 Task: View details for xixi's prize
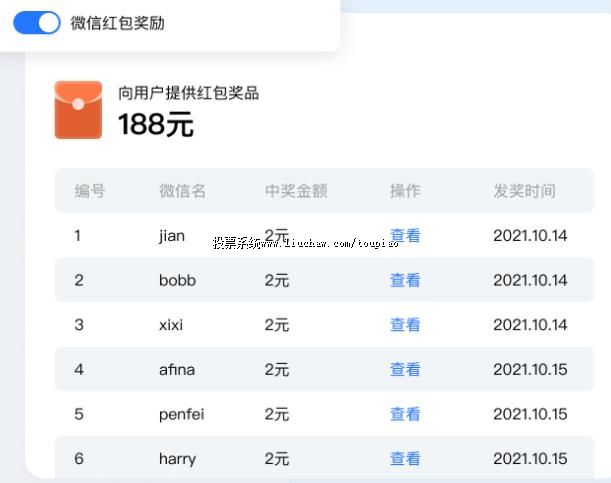405,325
